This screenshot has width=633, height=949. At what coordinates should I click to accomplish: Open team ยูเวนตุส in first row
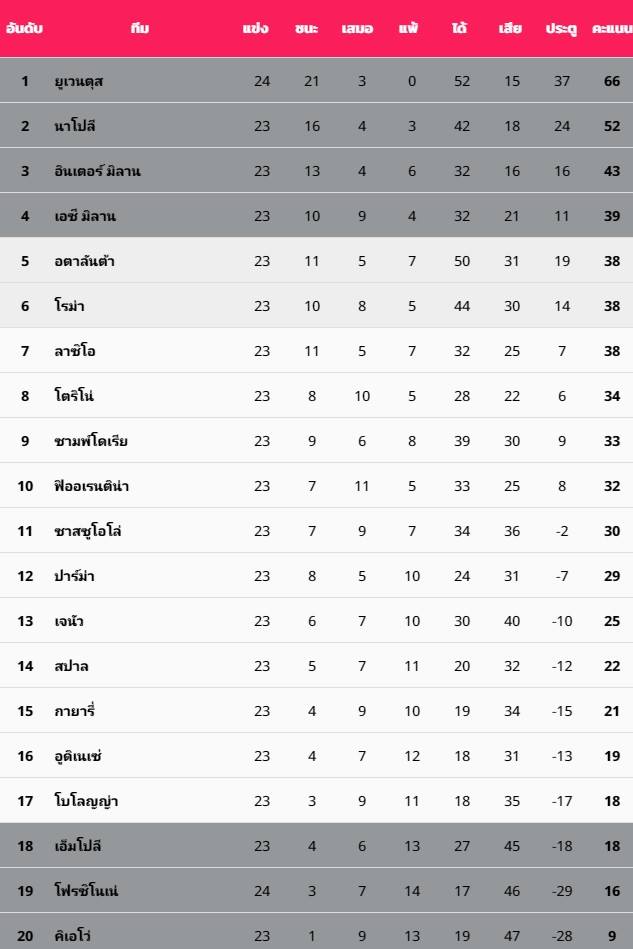79,81
